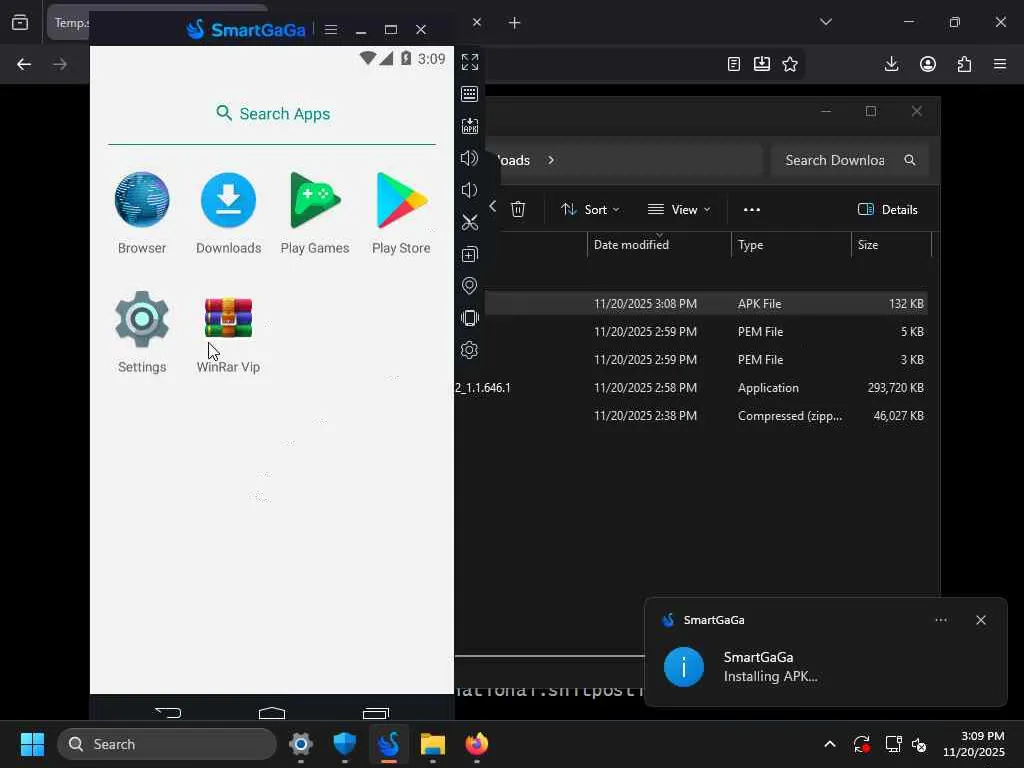Dismiss SmartGaGa notification with X
The width and height of the screenshot is (1024, 768).
(x=980, y=620)
